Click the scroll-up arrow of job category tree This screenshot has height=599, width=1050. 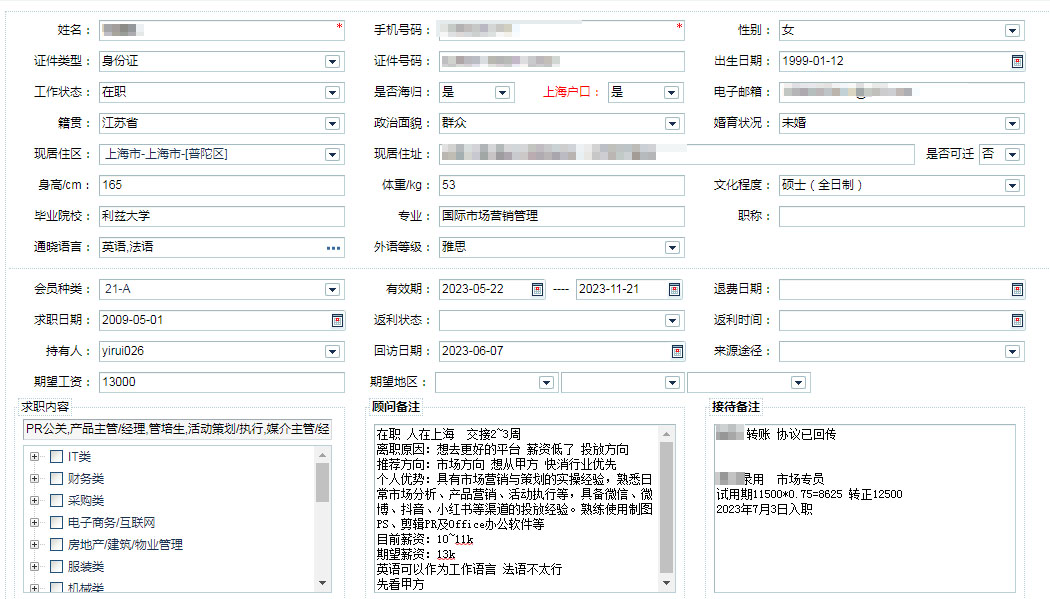[x=322, y=455]
